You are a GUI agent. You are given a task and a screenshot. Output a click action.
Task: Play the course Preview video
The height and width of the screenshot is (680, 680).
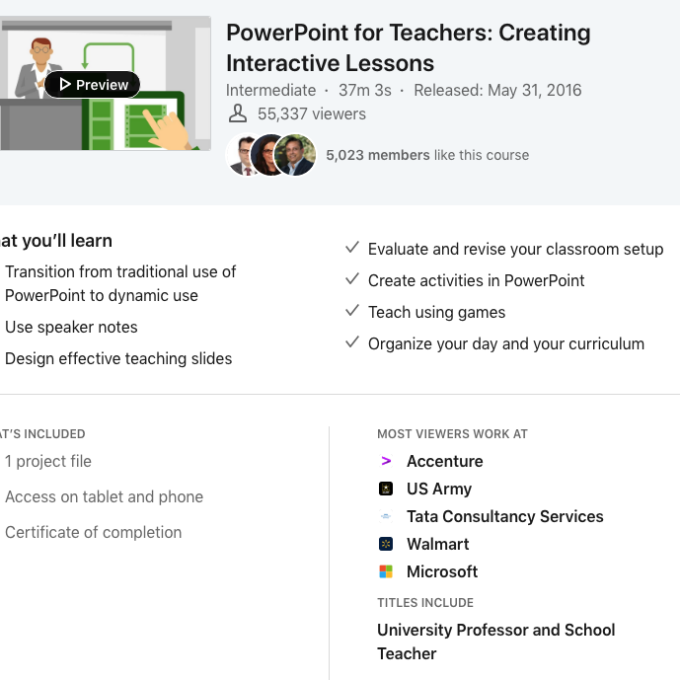coord(92,85)
